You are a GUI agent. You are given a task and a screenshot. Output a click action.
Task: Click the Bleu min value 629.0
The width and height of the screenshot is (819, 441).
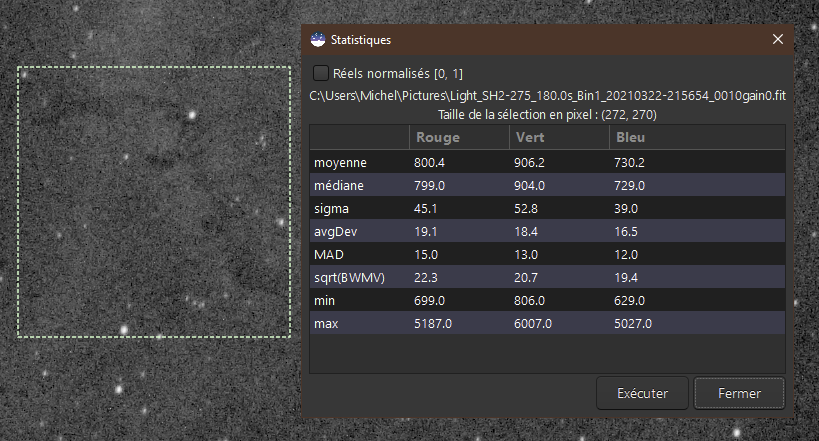click(629, 300)
